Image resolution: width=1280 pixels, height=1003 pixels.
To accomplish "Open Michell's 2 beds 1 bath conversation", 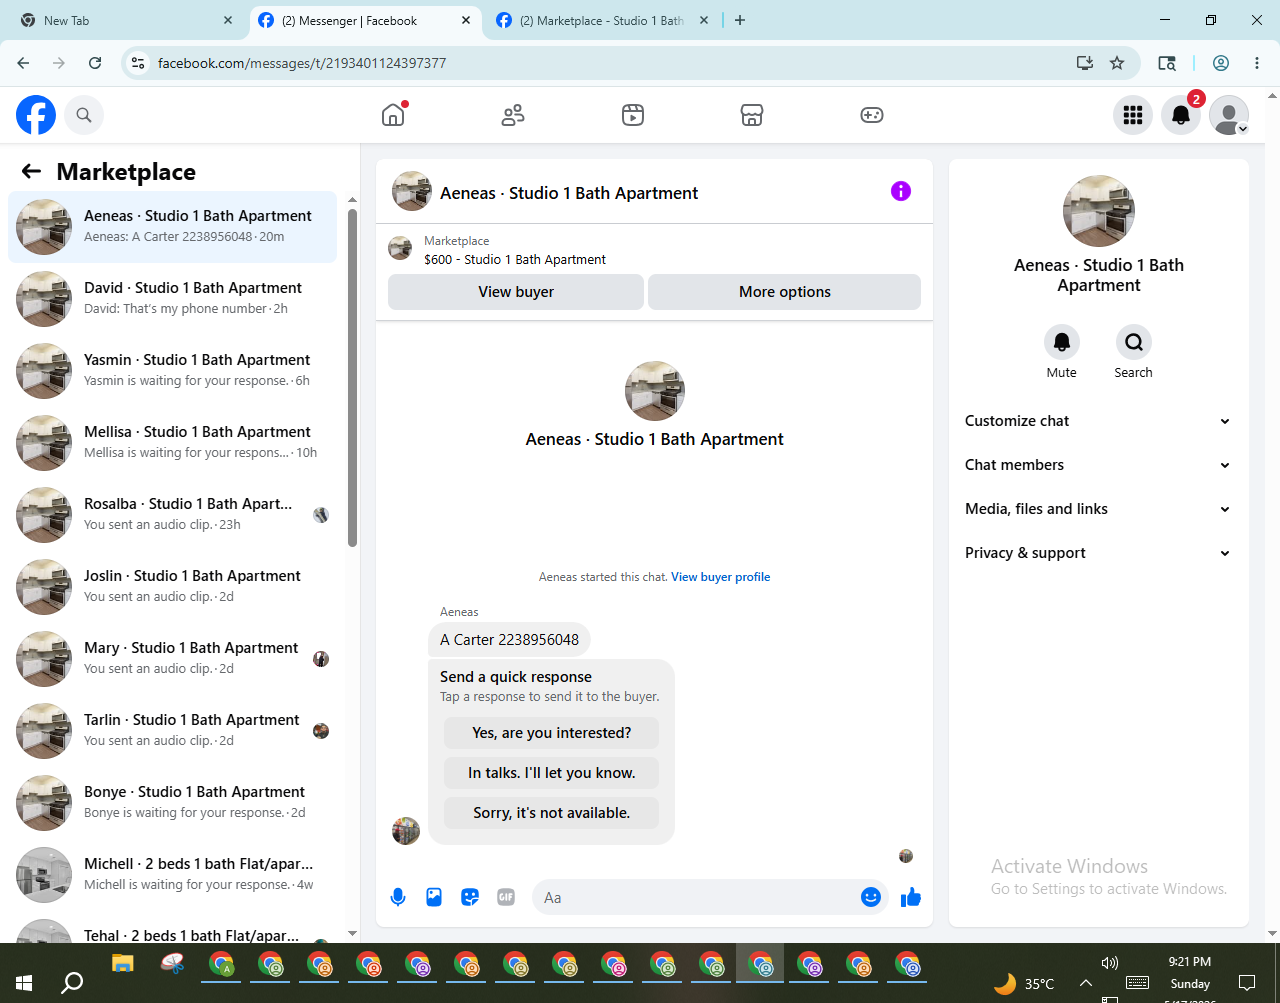I will pos(173,875).
